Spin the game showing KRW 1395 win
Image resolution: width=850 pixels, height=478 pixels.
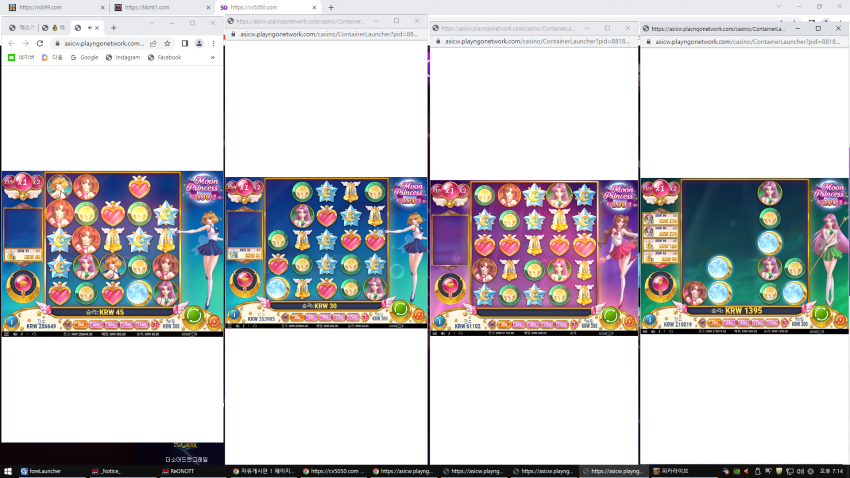[x=821, y=314]
